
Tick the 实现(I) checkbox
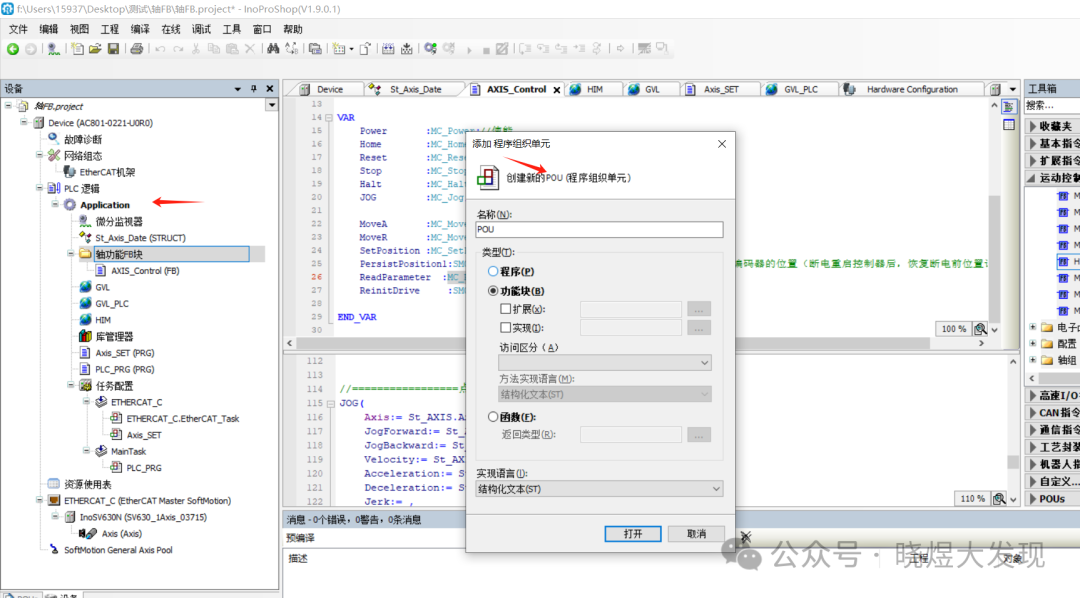coord(506,327)
